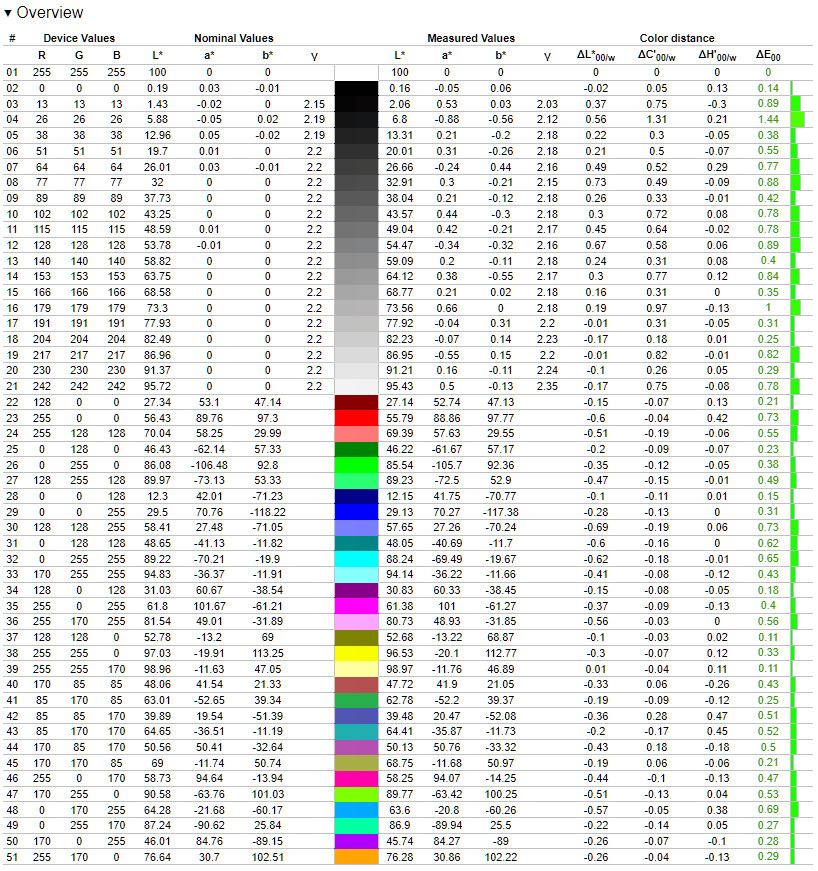Viewport: 818px width, 871px height.
Task: Click the Measured Values header
Action: [x=471, y=38]
